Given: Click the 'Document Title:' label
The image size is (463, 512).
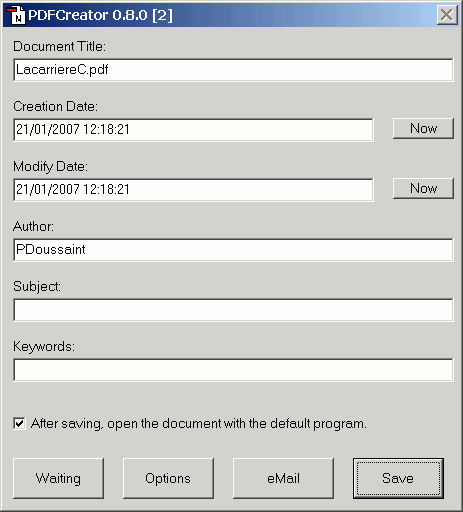Looking at the screenshot, I should (59, 46).
